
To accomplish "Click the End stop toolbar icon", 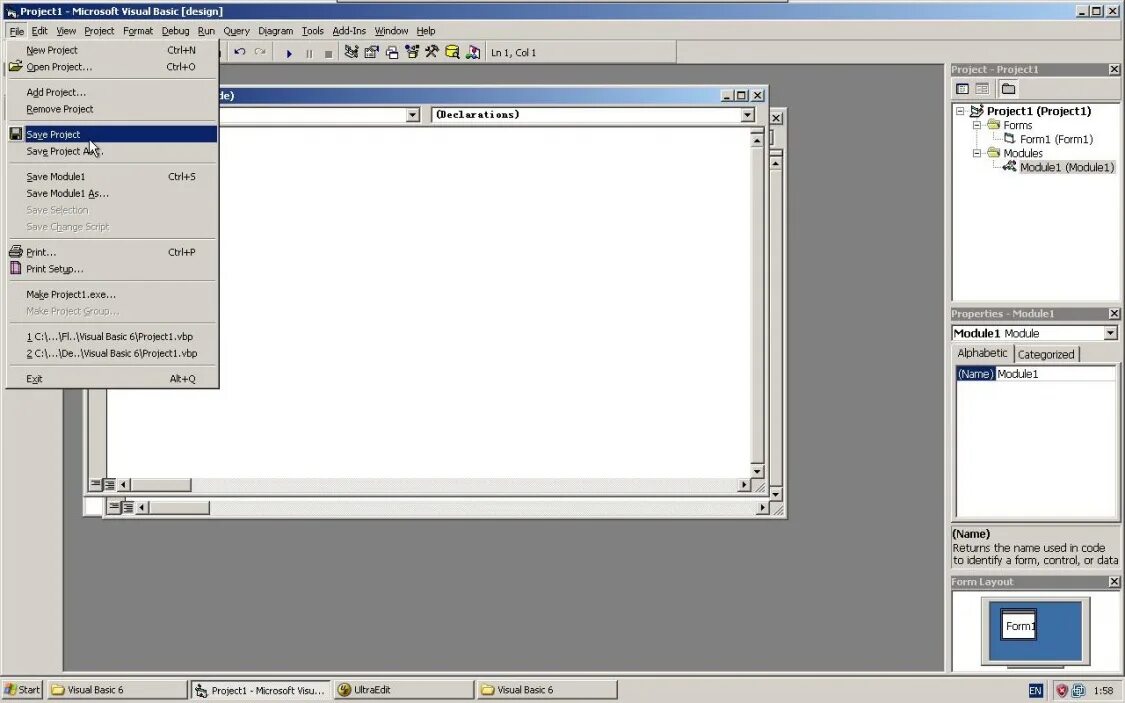I will tap(329, 53).
